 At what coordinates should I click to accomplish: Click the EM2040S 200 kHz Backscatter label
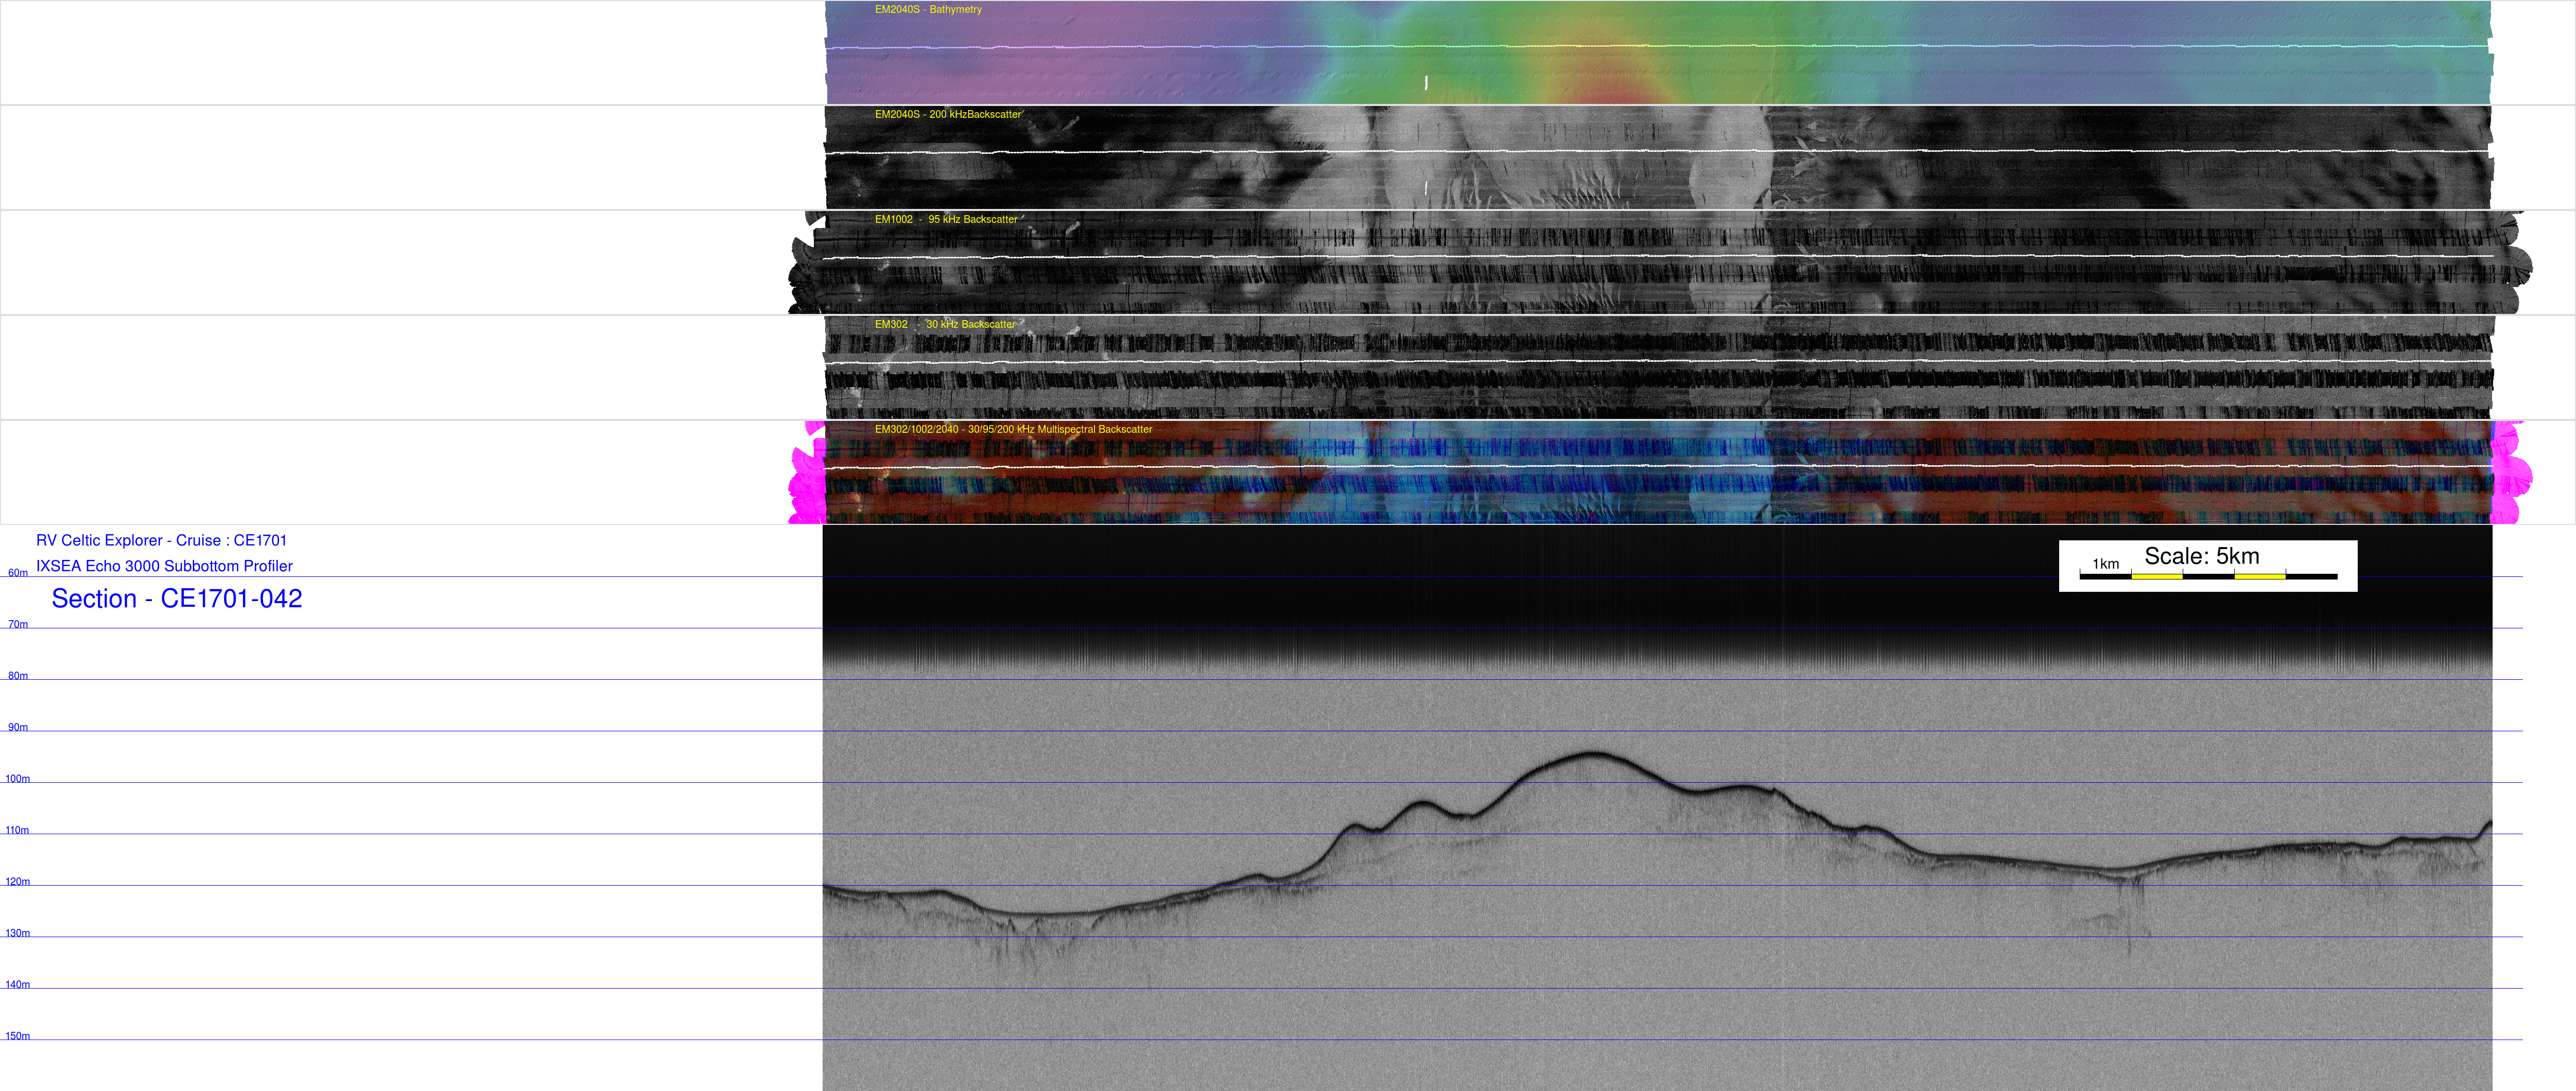(947, 115)
